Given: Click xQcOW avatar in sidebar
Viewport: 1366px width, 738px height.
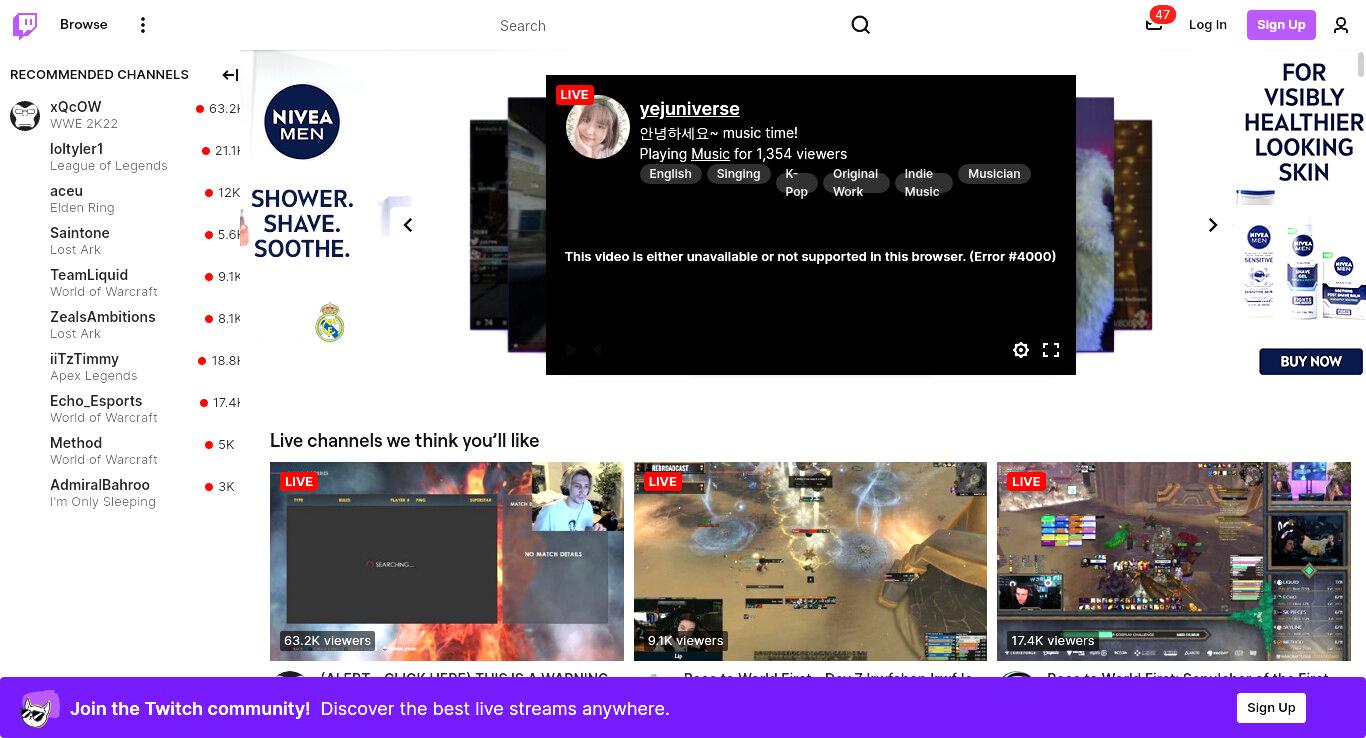Looking at the screenshot, I should tap(25, 115).
